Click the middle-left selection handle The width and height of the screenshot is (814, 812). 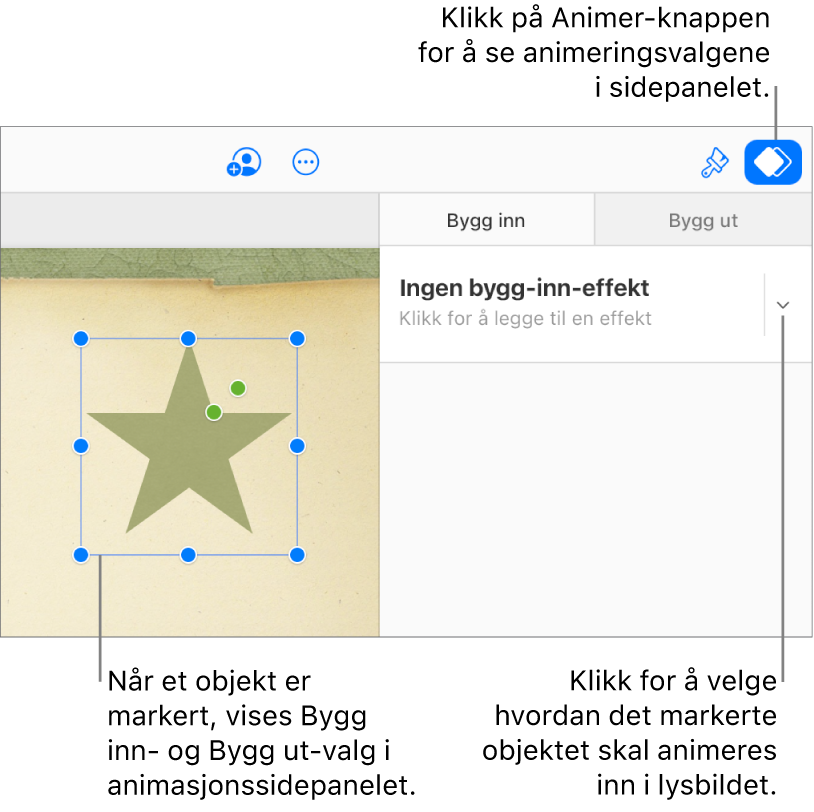click(x=82, y=446)
